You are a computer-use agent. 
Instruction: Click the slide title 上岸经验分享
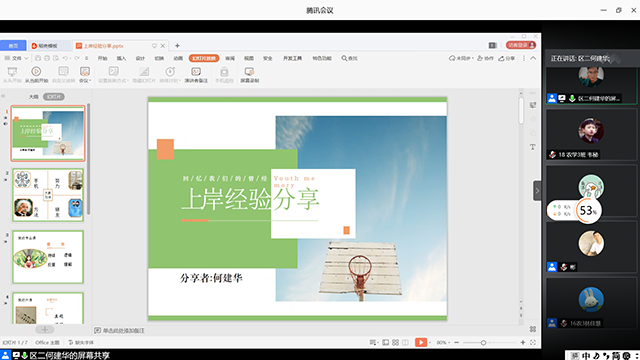point(250,199)
